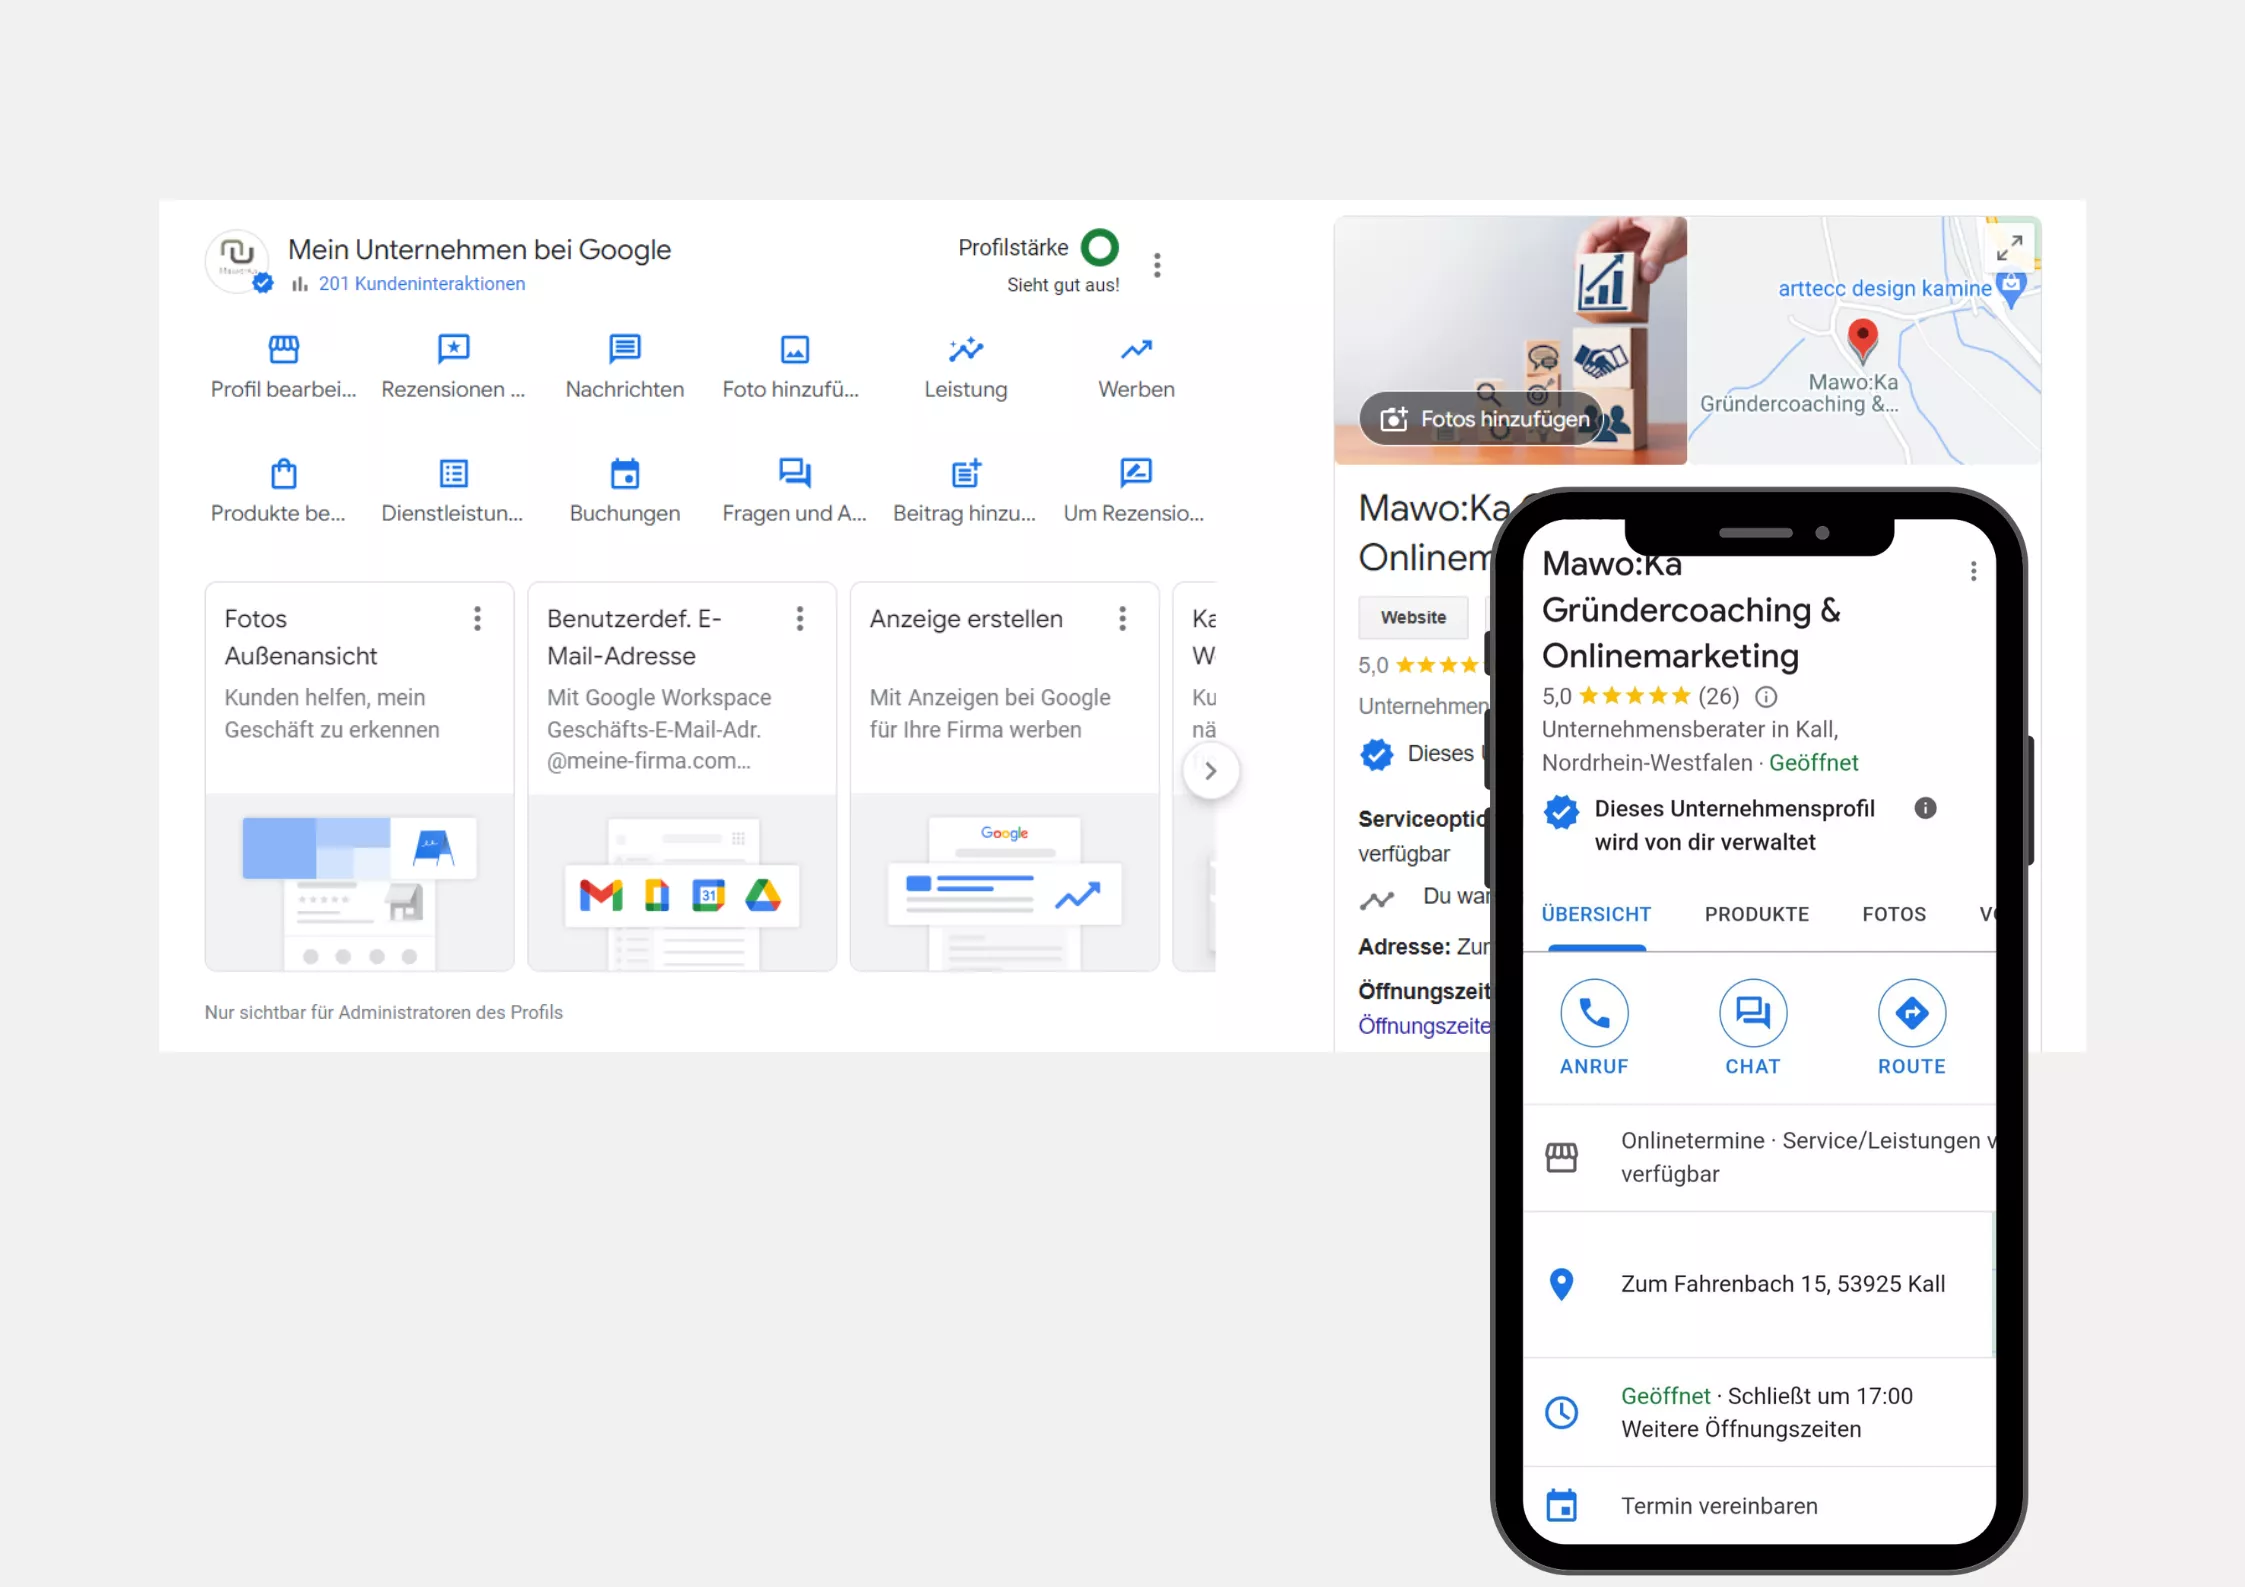Viewport: 2245px width, 1587px height.
Task: Open options menu on Fotos Außenansicht card
Action: (x=478, y=619)
